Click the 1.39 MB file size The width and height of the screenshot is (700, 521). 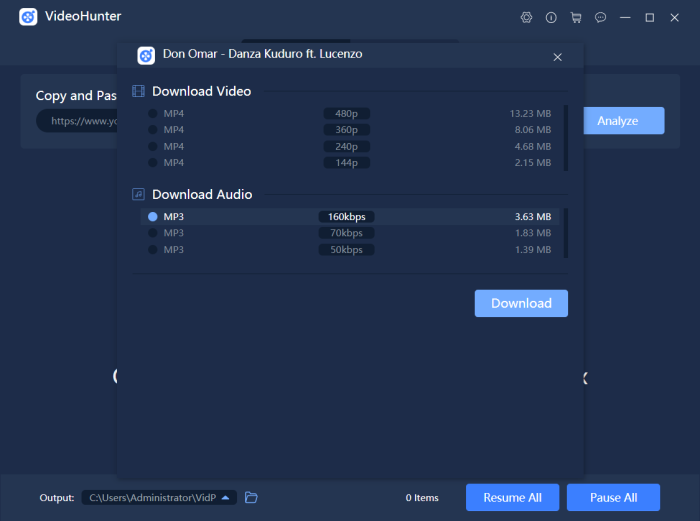pyautogui.click(x=533, y=250)
